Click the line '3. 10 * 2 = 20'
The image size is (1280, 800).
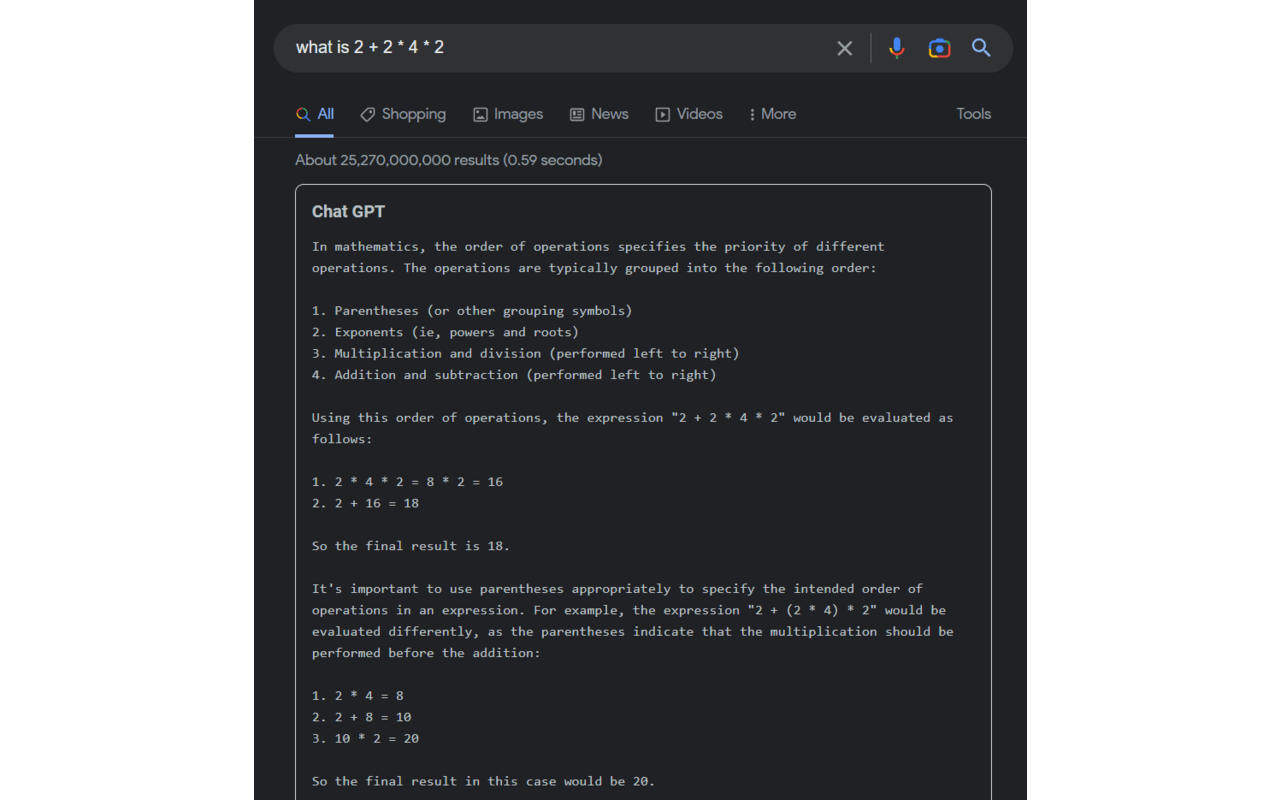tap(365, 739)
